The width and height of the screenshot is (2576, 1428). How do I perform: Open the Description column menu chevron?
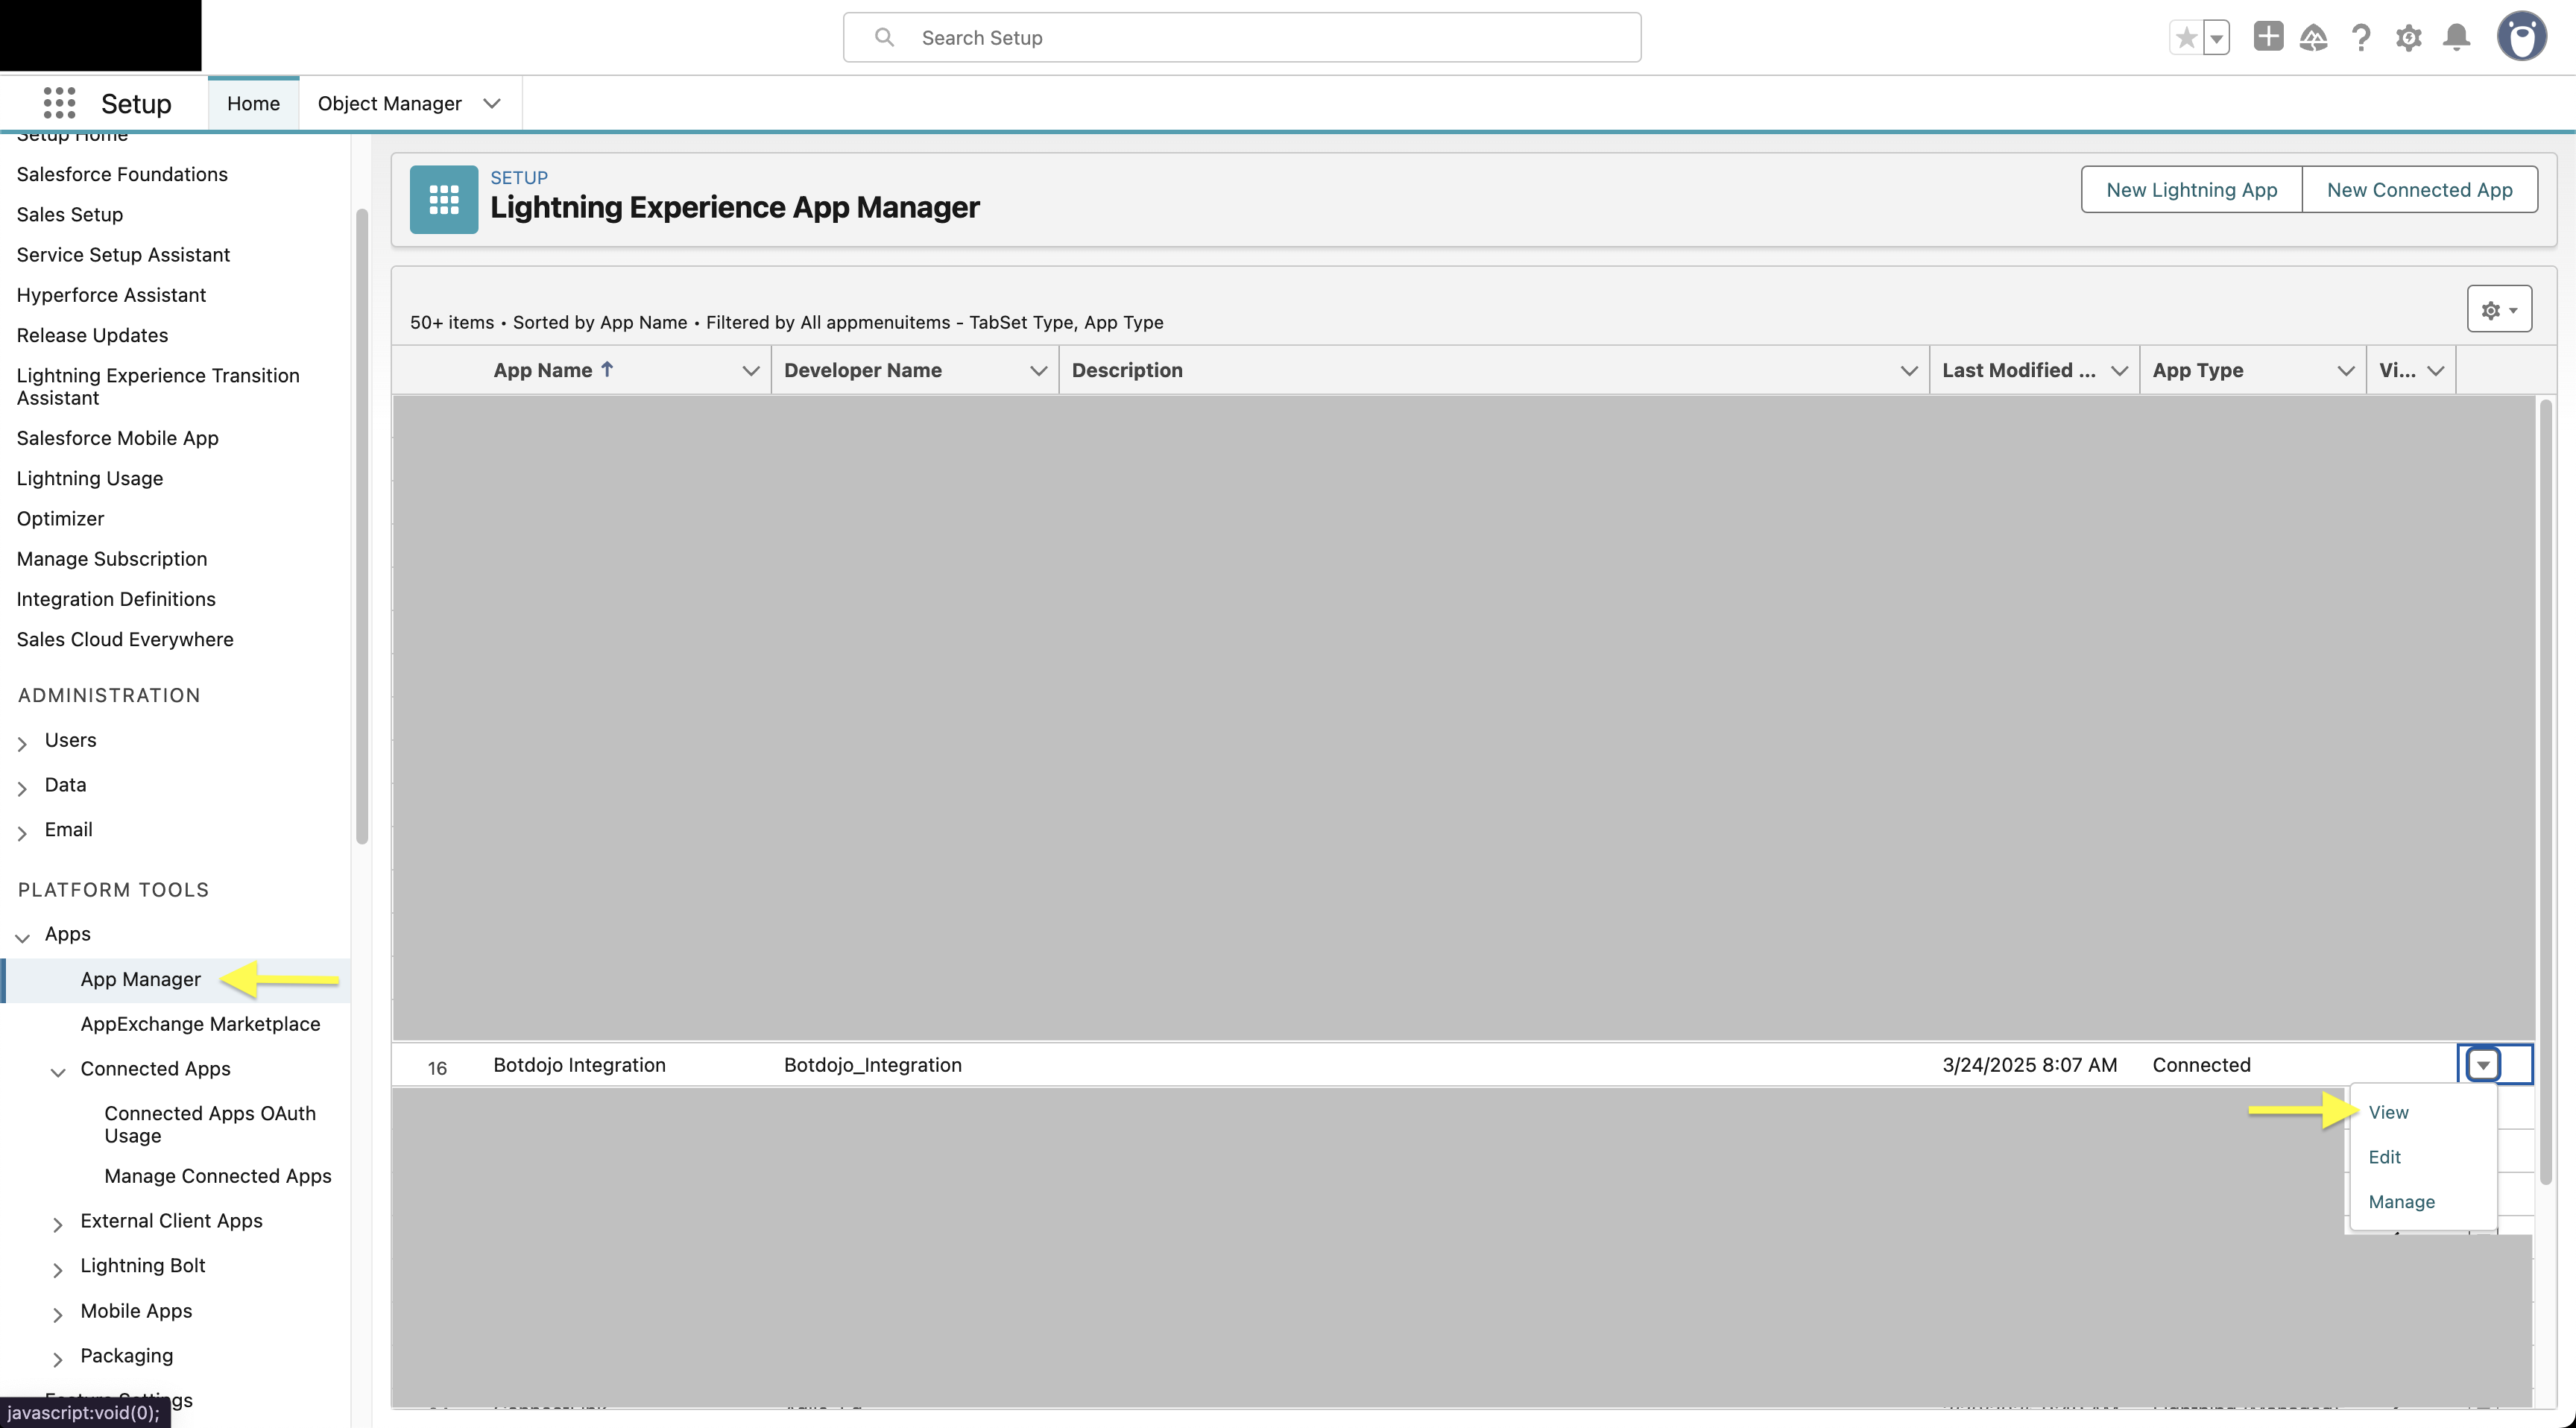[1908, 370]
